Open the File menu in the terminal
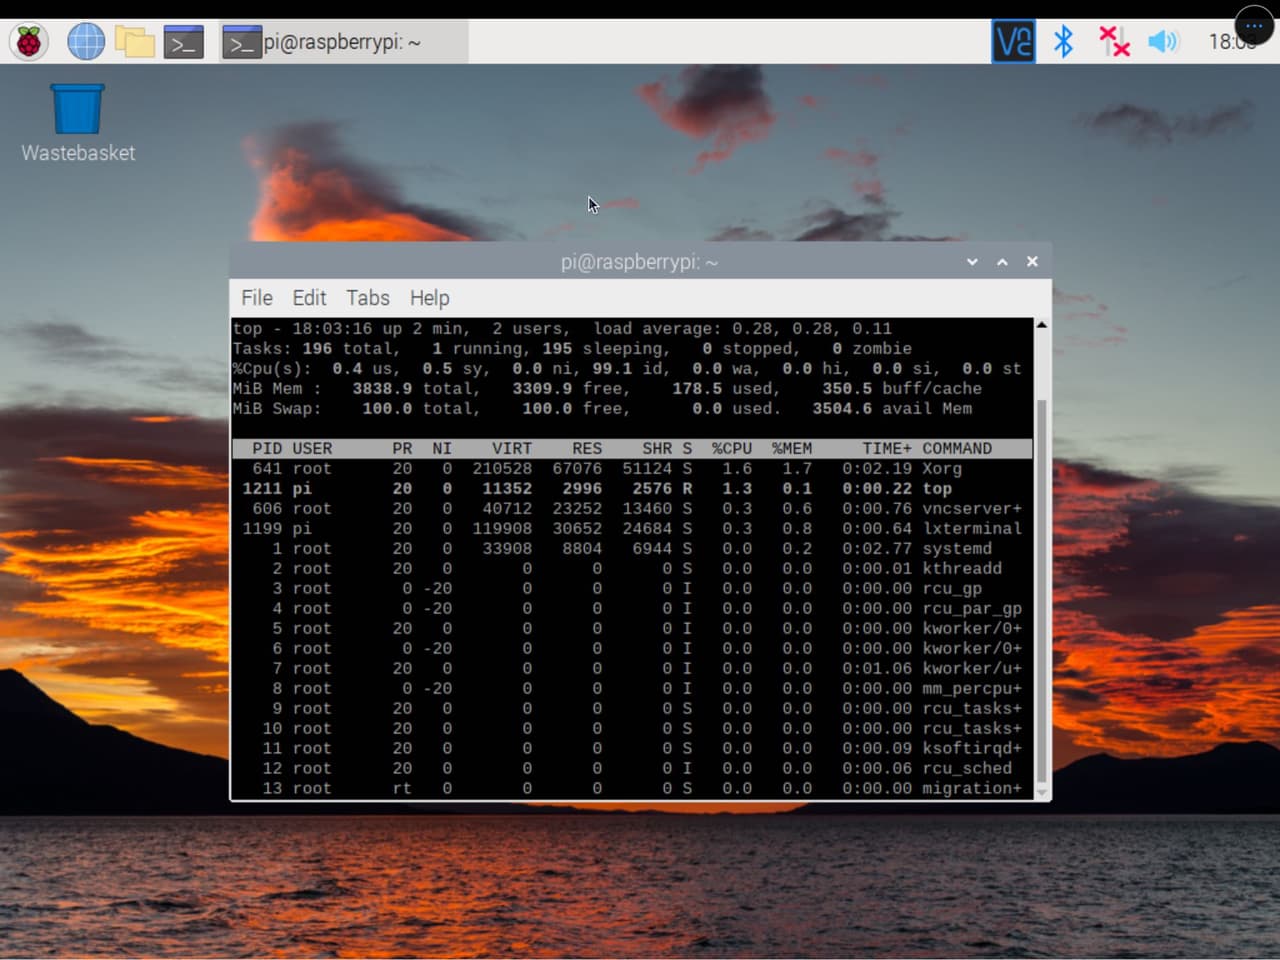 257,298
